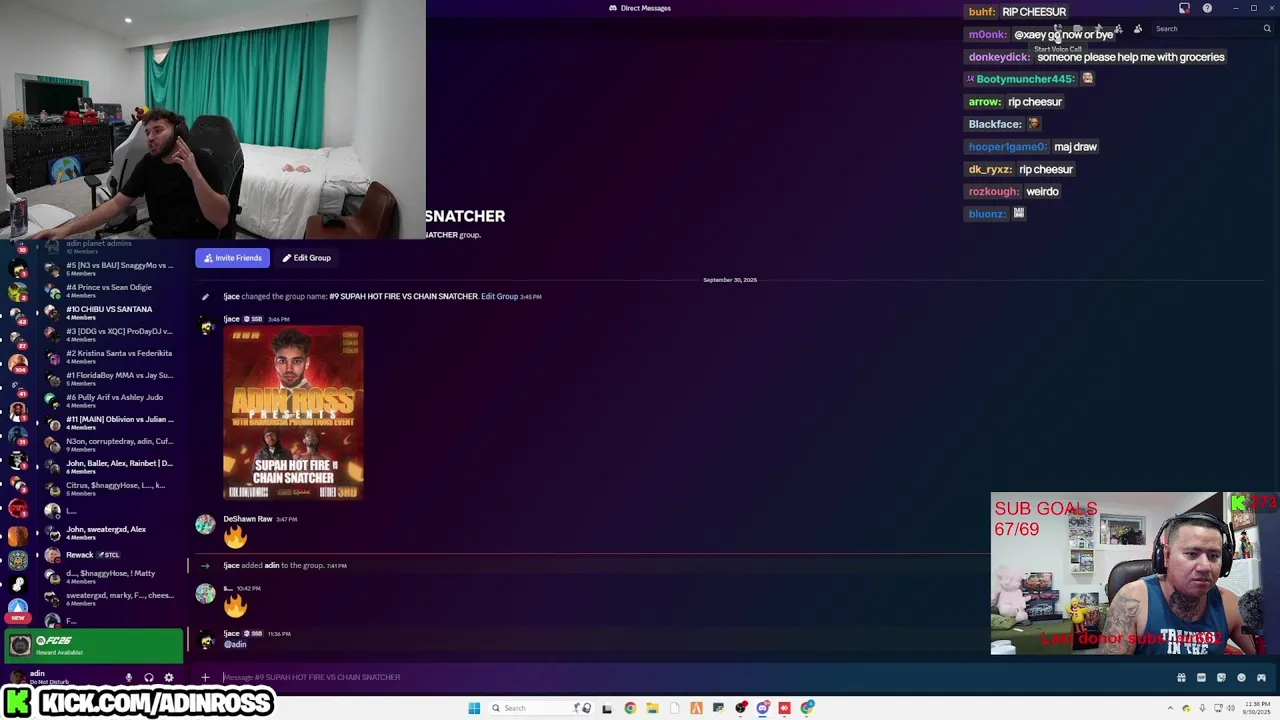The height and width of the screenshot is (720, 1280).
Task: Click the server icon with 104 badge
Action: coord(18,362)
